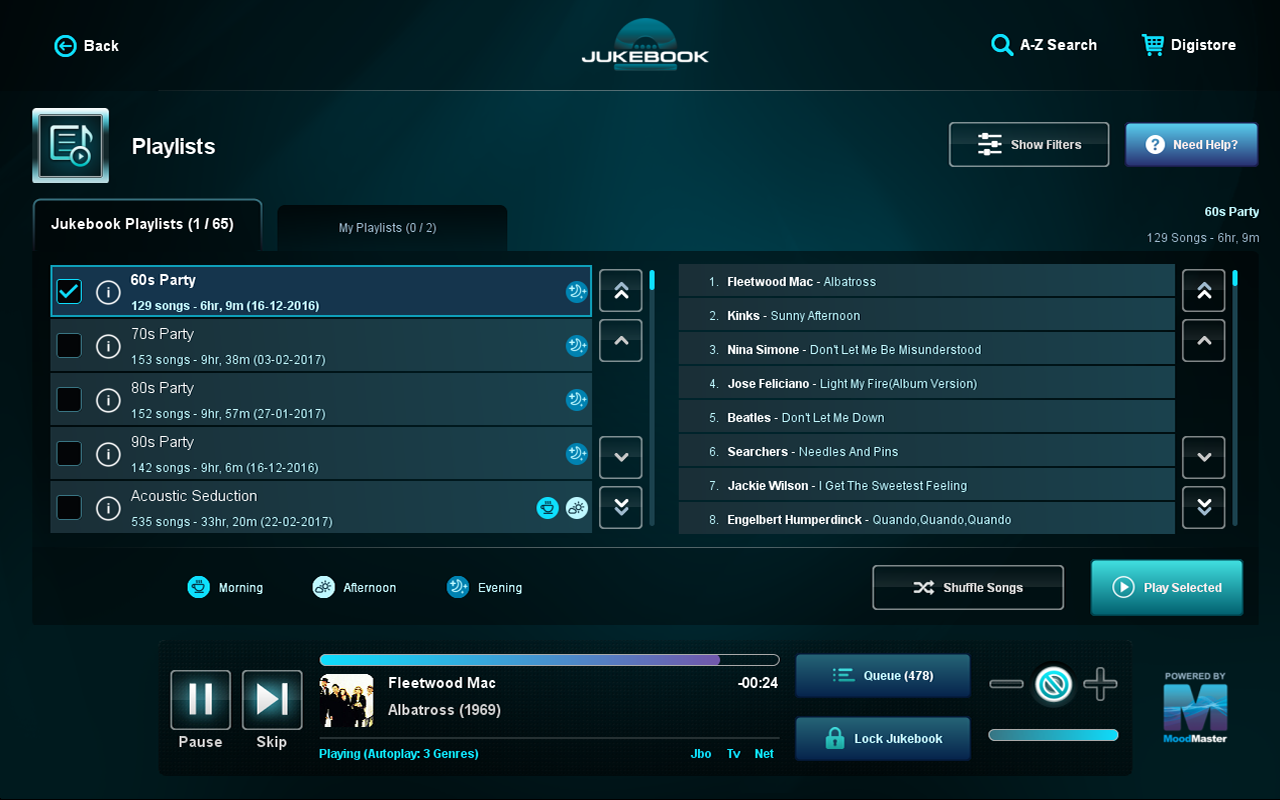Open A-Z Search
This screenshot has height=800, width=1280.
[x=1044, y=45]
